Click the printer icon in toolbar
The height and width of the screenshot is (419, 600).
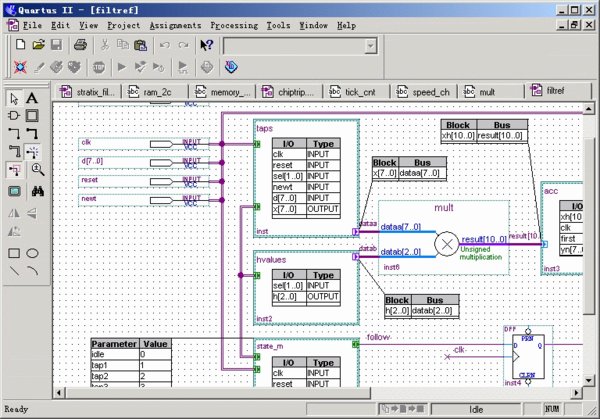80,45
